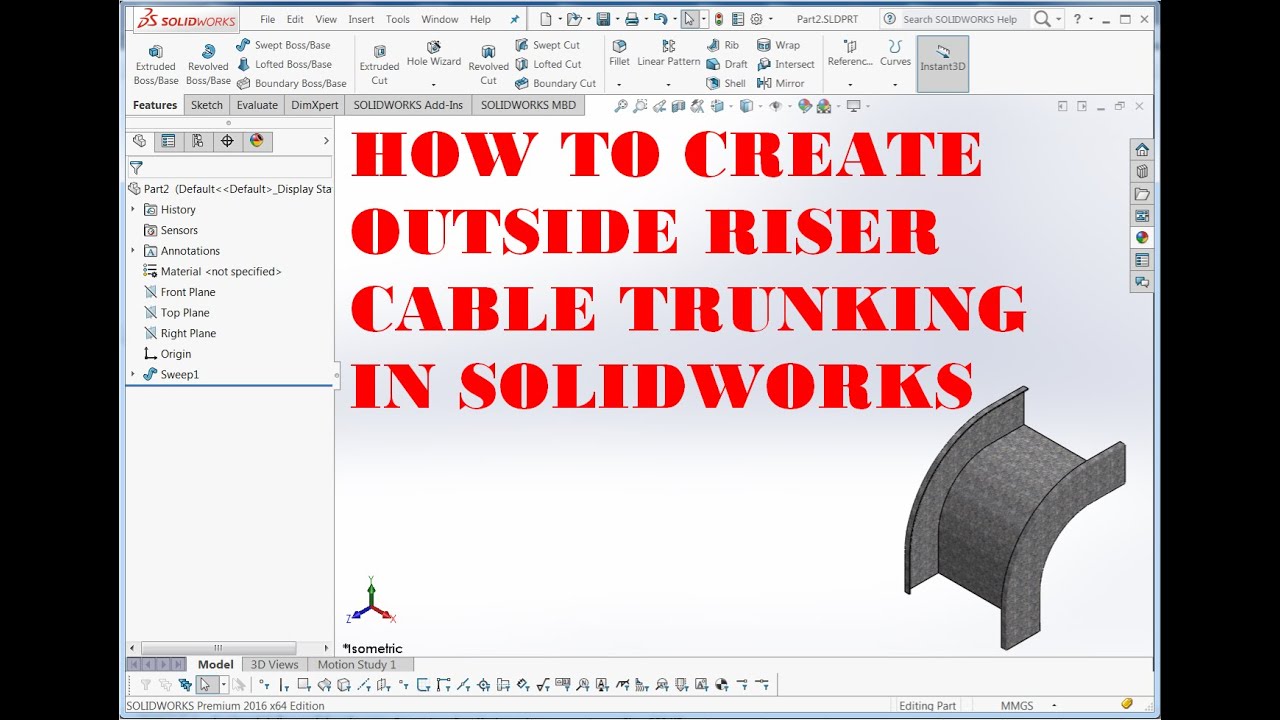
Task: Switch to PropertyManager tab icon
Action: (168, 141)
